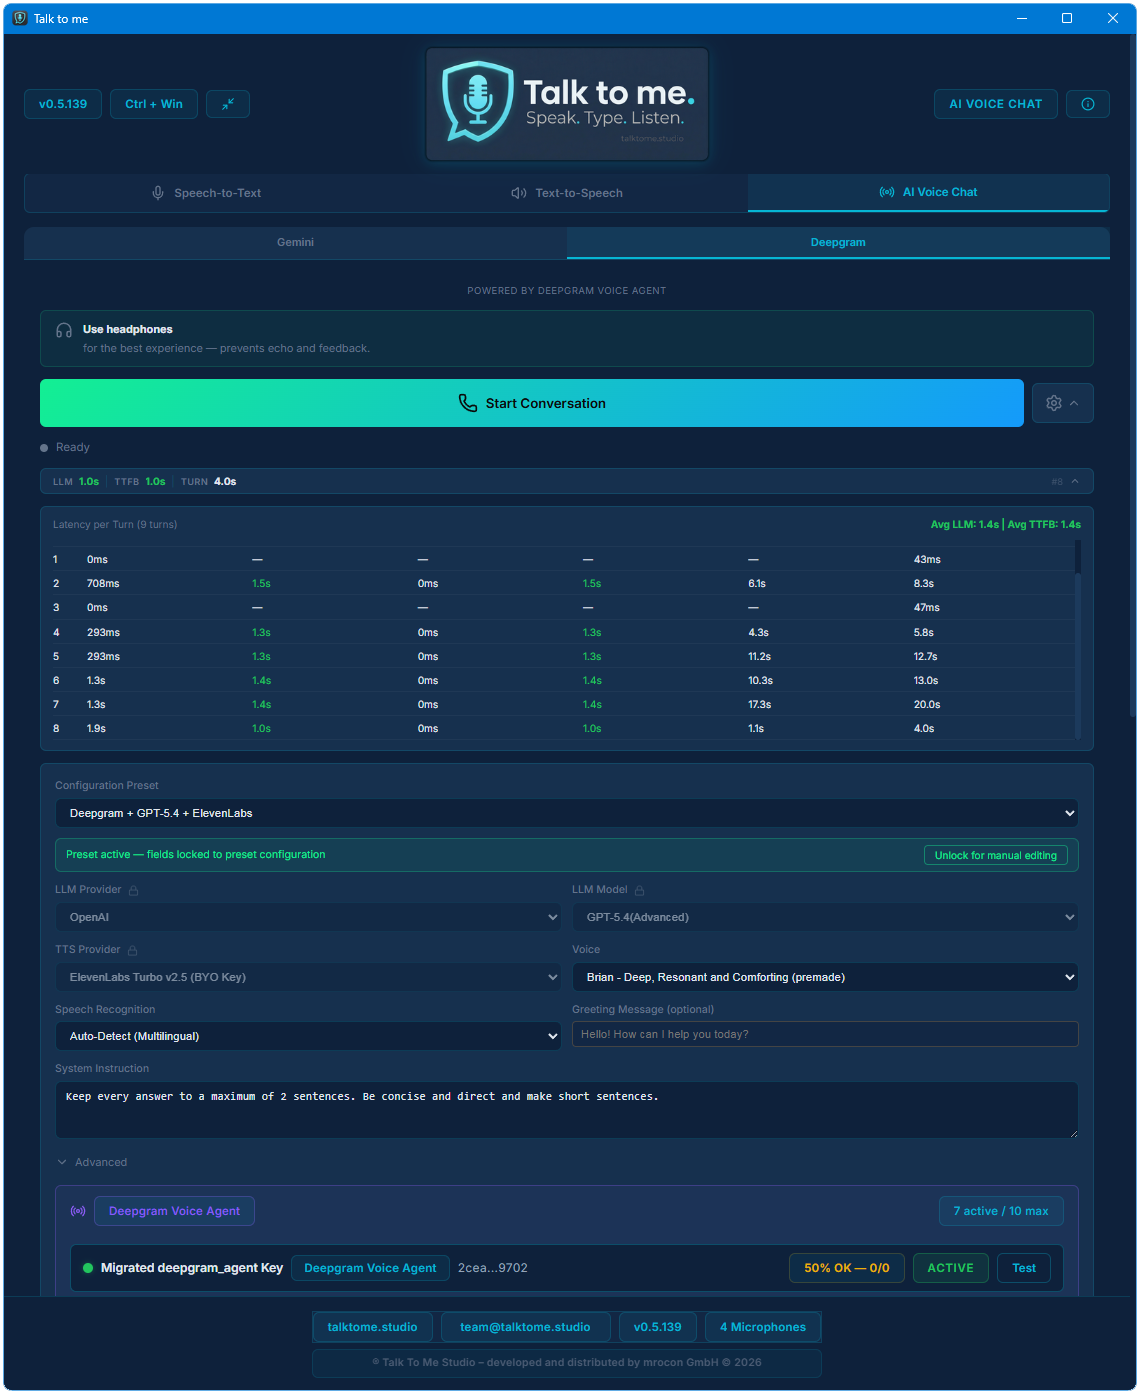Click the Deepgram Voice Agent section label
Image resolution: width=1139 pixels, height=1393 pixels.
174,1211
